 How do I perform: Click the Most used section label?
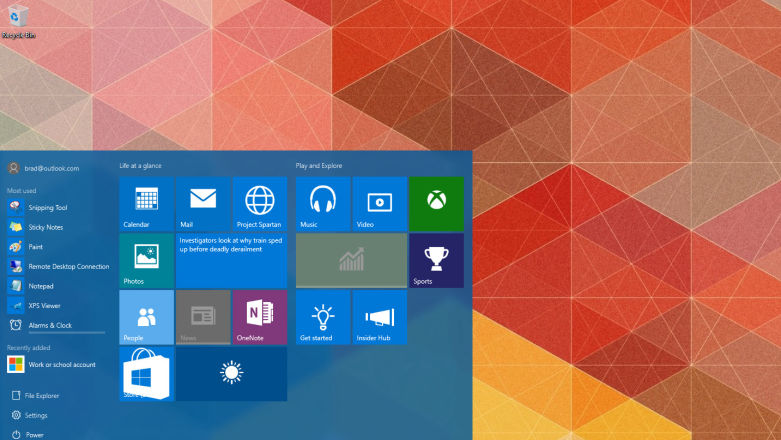click(21, 190)
